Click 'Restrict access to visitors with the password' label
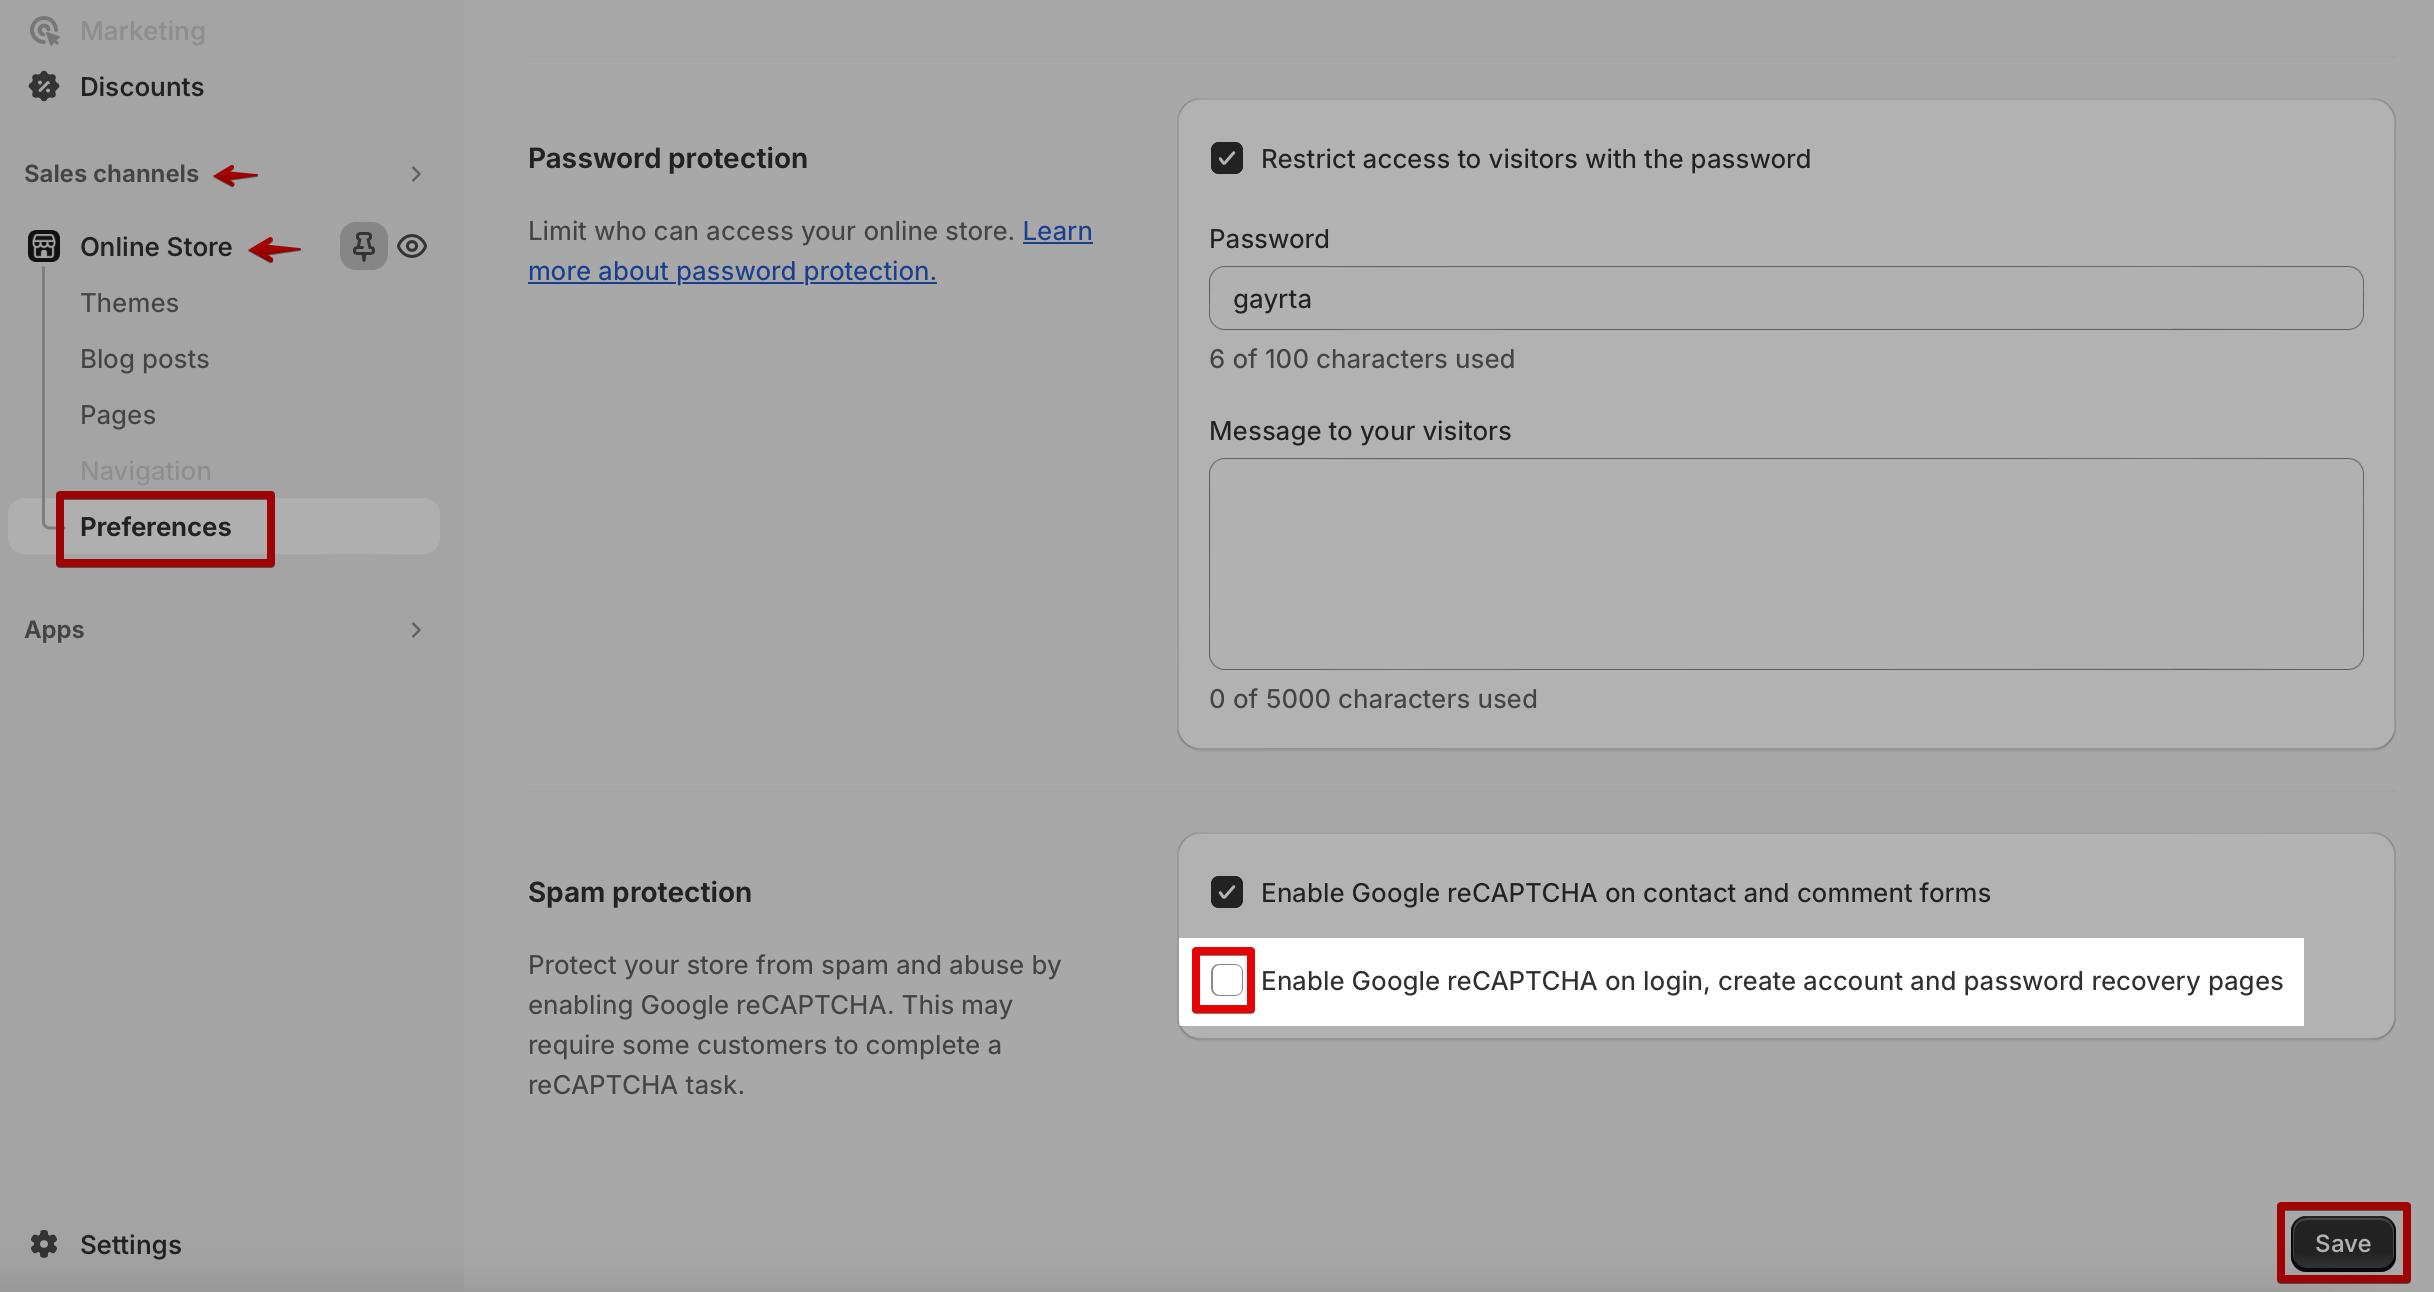 pos(1536,159)
